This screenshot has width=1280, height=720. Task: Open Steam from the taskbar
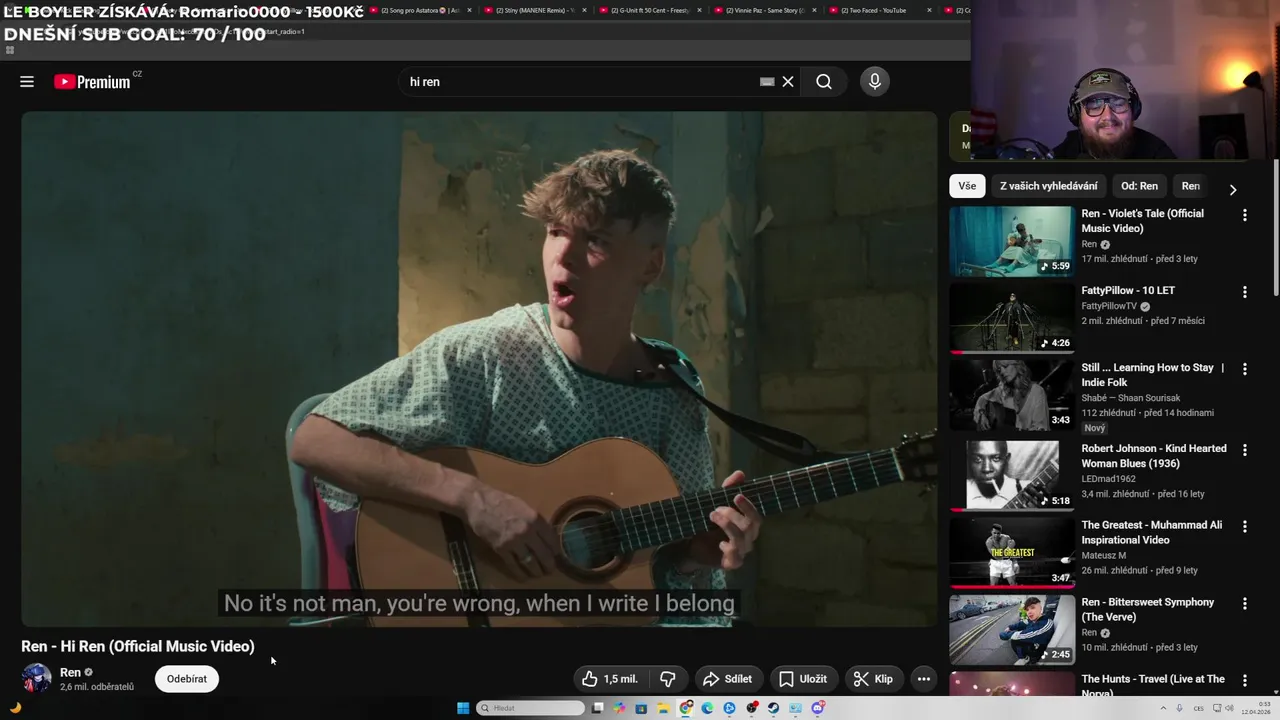click(773, 708)
